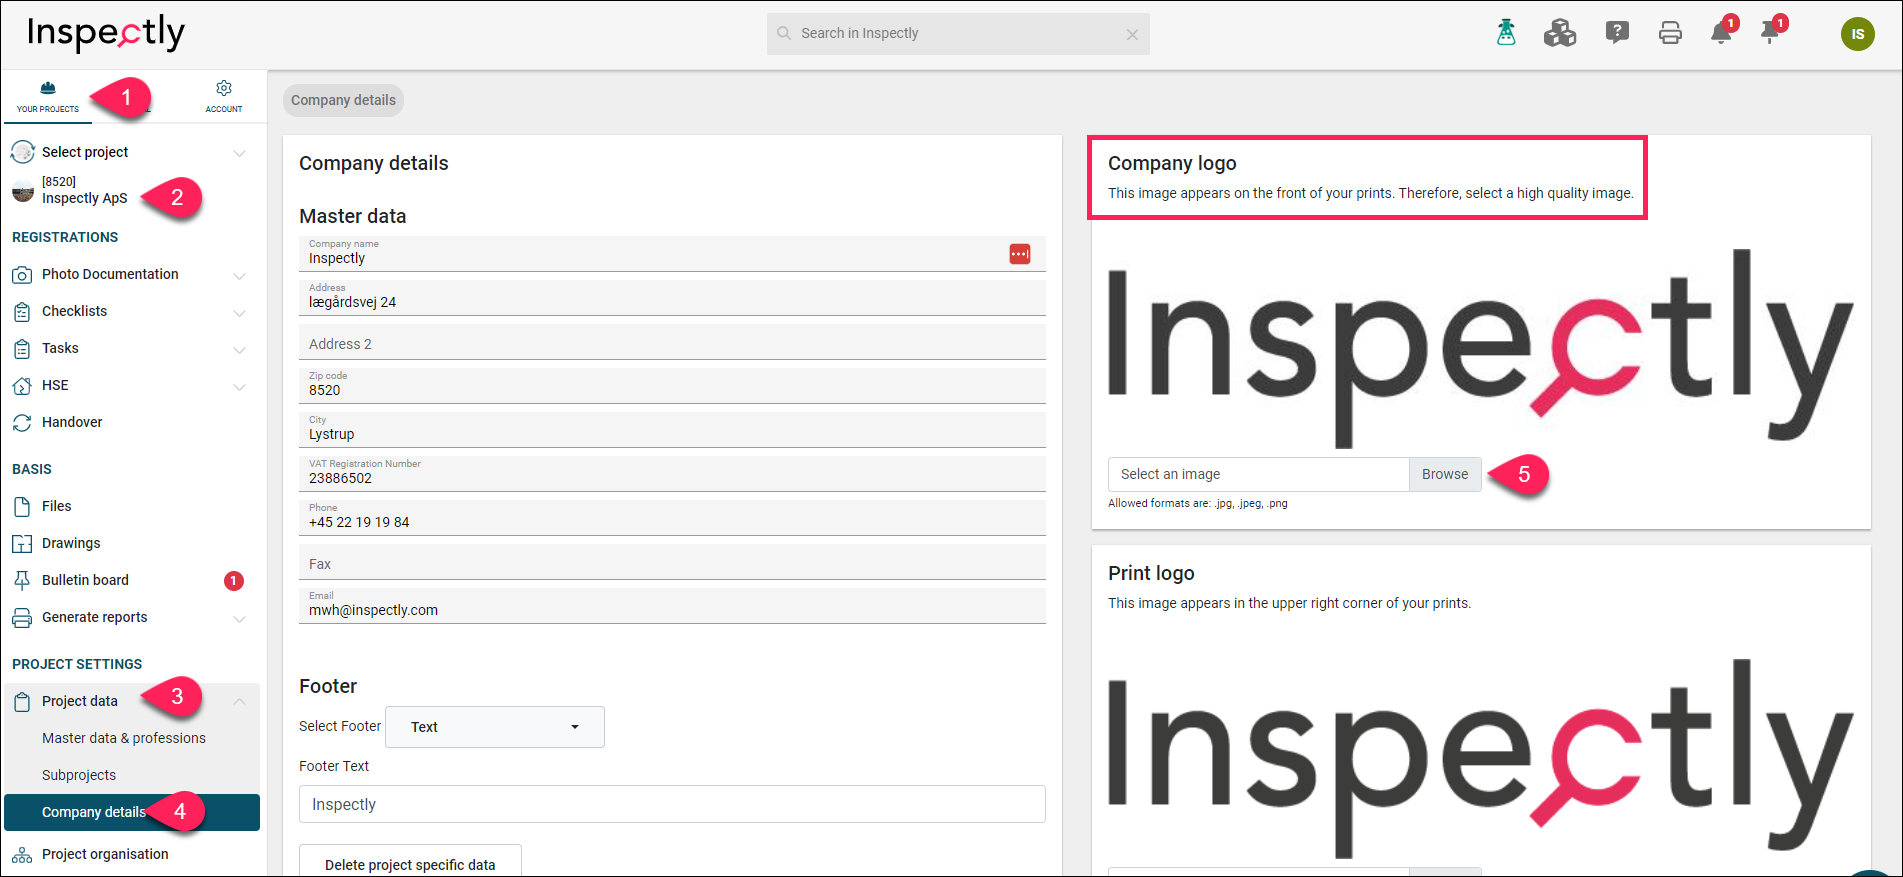Click the Generate reports printer icon
Viewport: 1903px width, 877px height.
(22, 618)
